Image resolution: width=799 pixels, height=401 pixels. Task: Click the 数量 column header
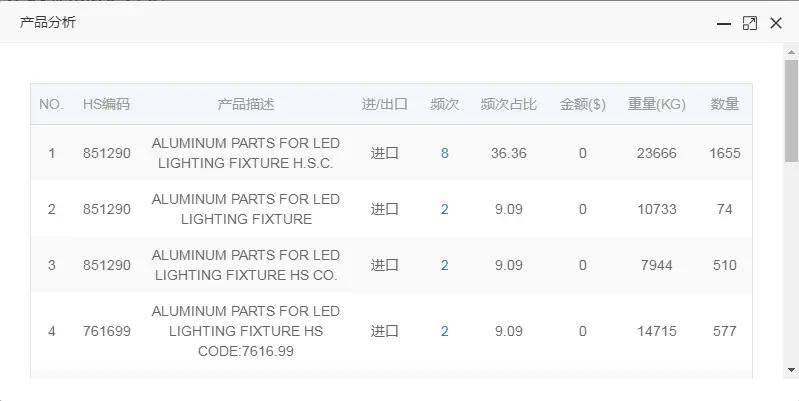[724, 104]
